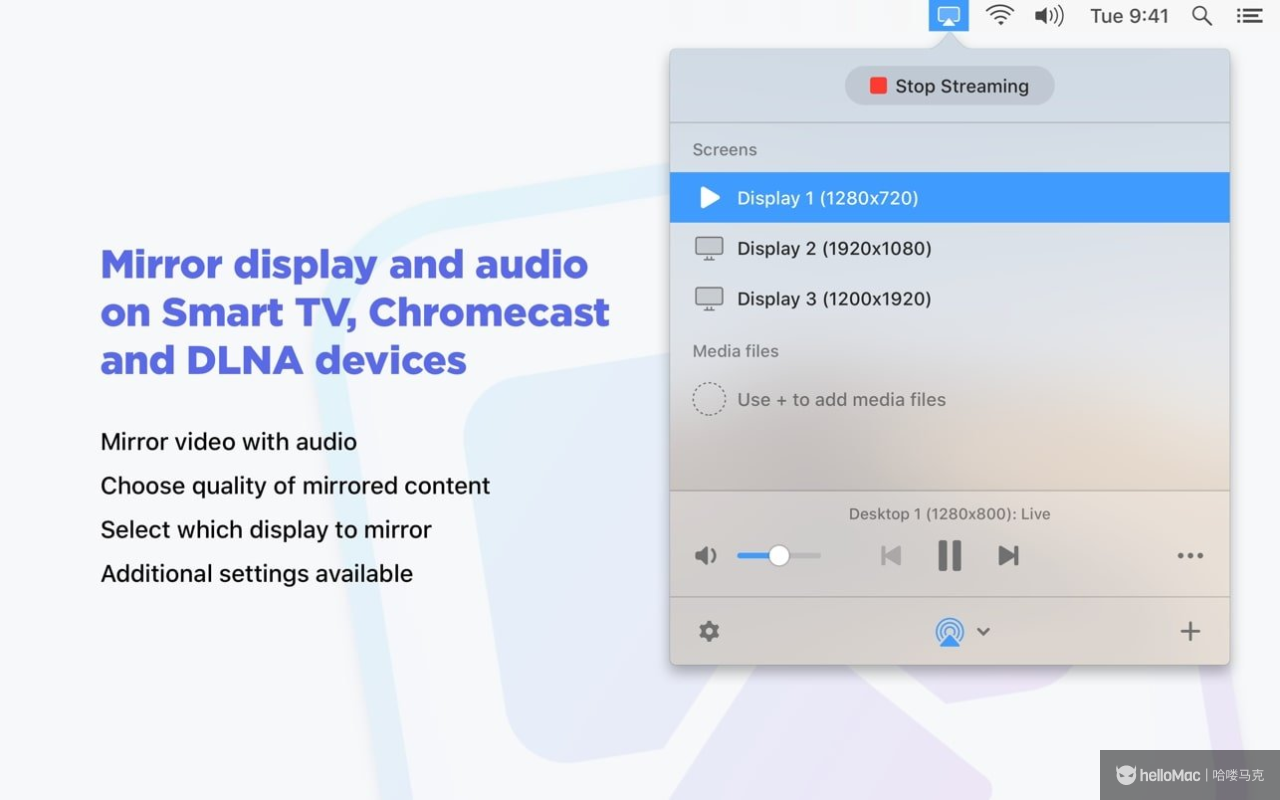Viewport: 1280px width, 800px height.
Task: Click the Tue 9:41 menu bar clock
Action: click(x=1129, y=16)
